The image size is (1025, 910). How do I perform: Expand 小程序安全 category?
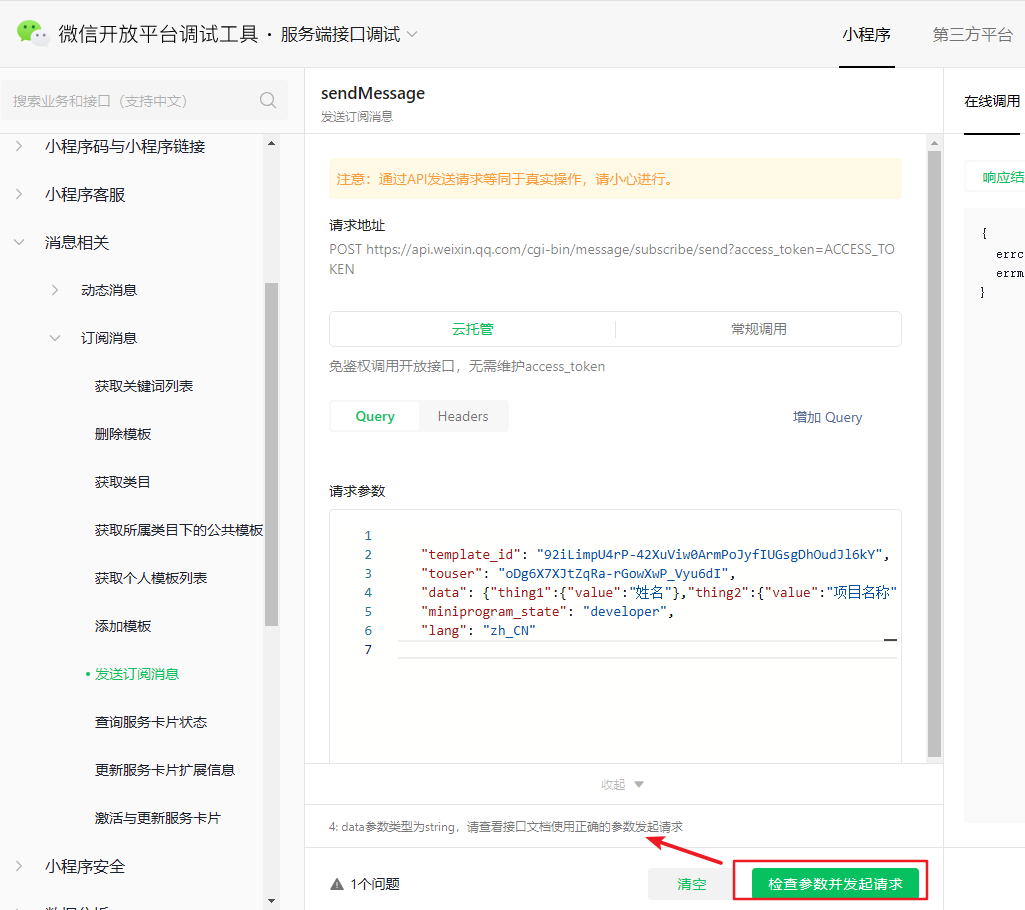(x=19, y=866)
